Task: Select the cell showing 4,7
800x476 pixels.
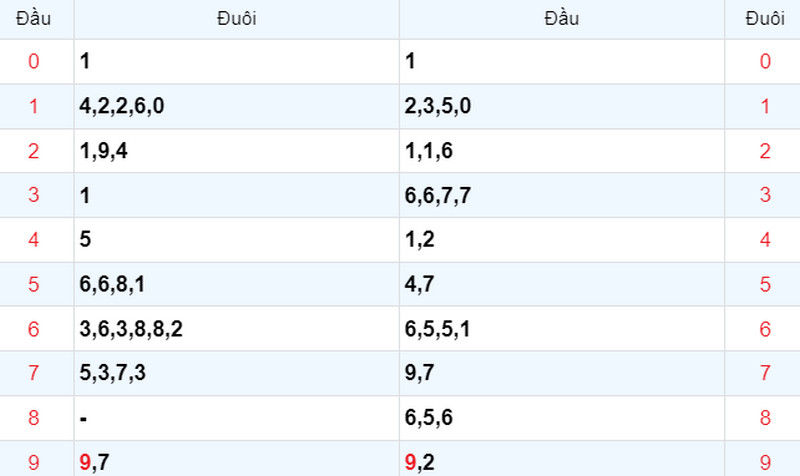Action: click(x=562, y=284)
